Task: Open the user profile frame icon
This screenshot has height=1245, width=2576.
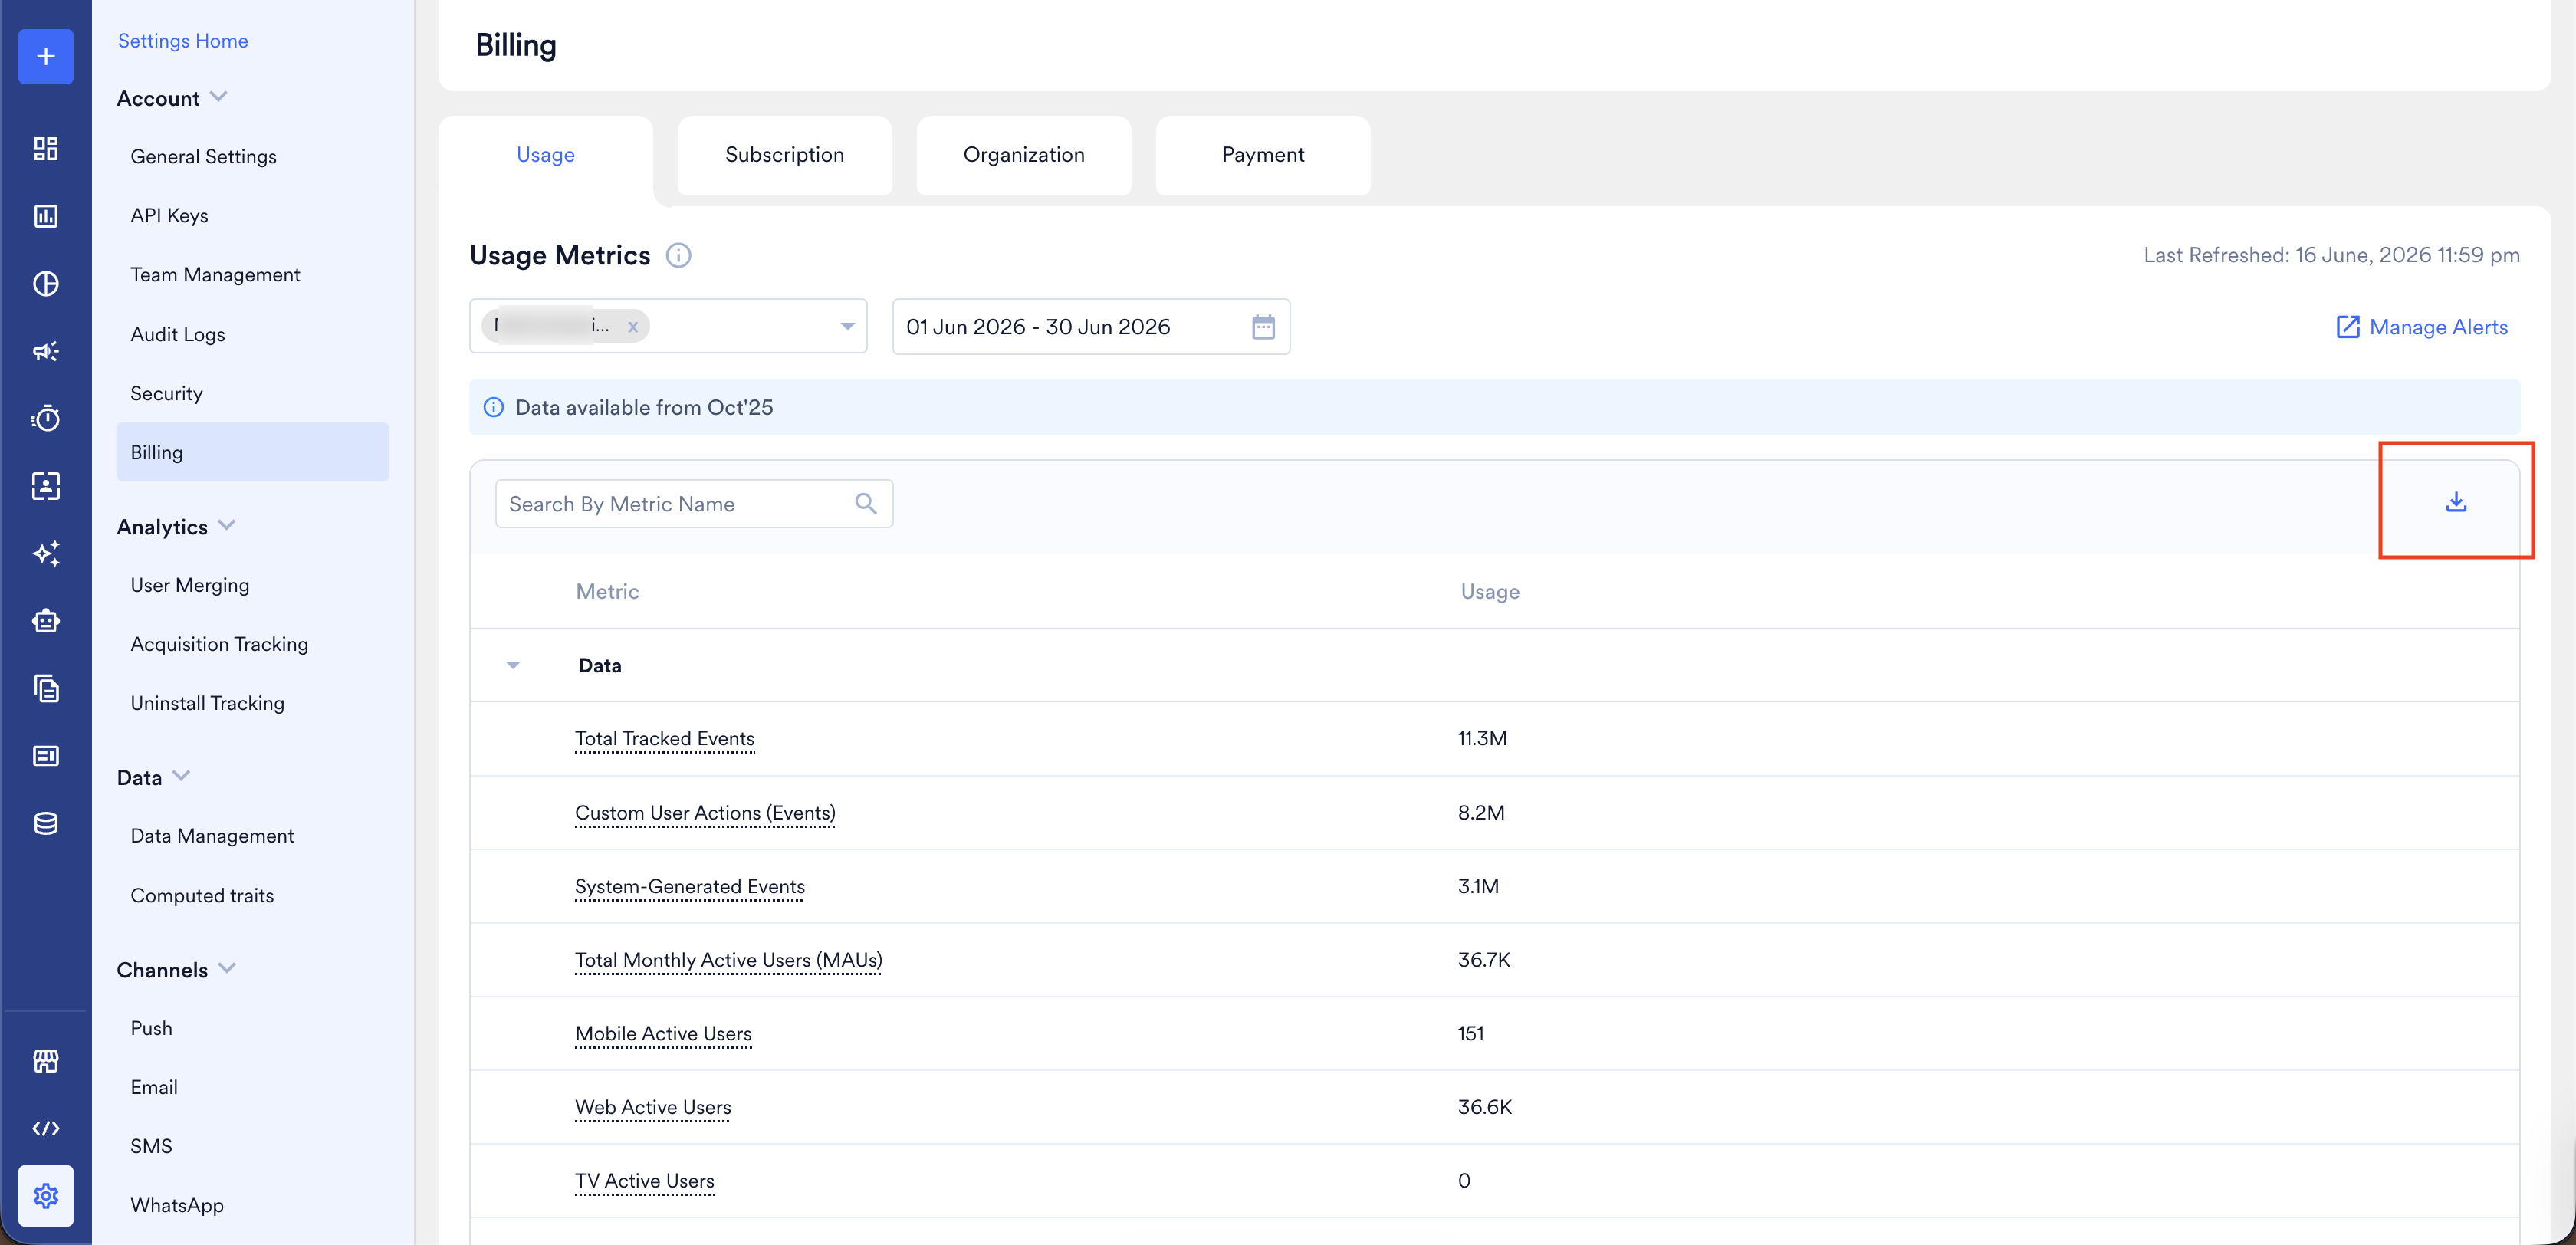Action: click(x=46, y=486)
